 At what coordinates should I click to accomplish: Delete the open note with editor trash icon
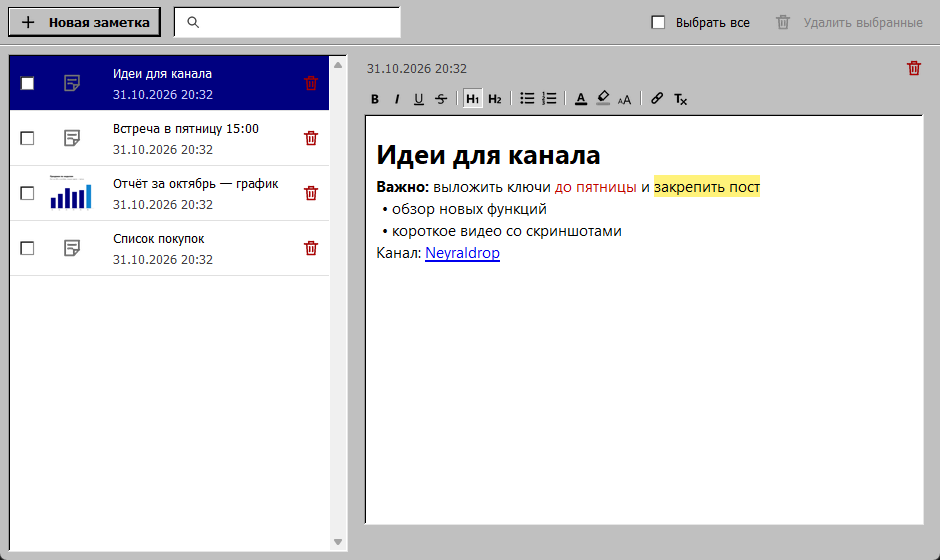click(x=914, y=68)
